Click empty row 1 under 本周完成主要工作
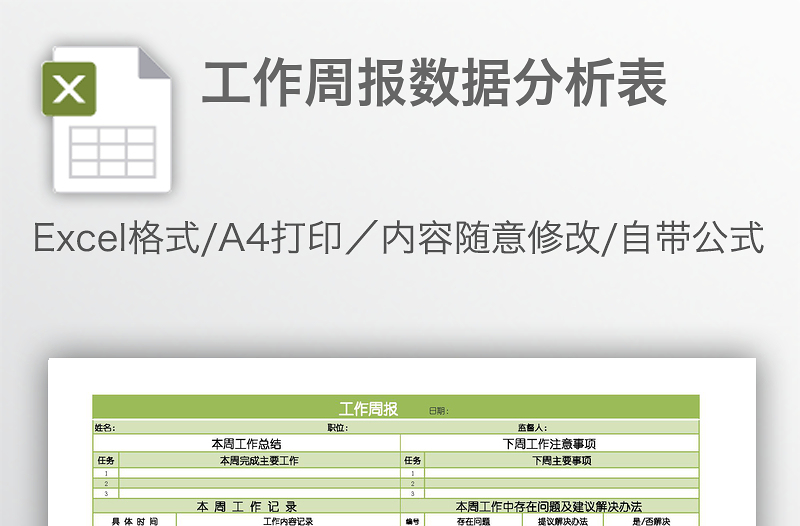Image resolution: width=800 pixels, height=526 pixels. coord(259,473)
